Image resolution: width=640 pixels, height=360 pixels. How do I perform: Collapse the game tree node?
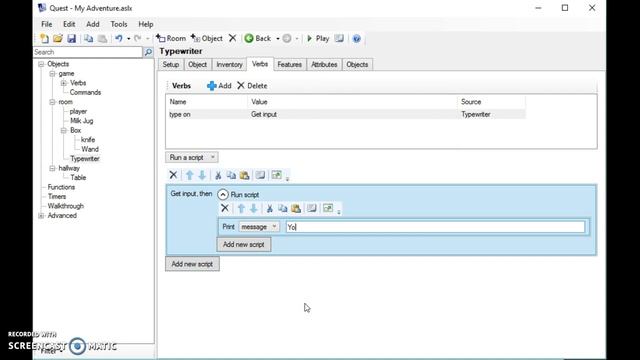tap(52, 73)
